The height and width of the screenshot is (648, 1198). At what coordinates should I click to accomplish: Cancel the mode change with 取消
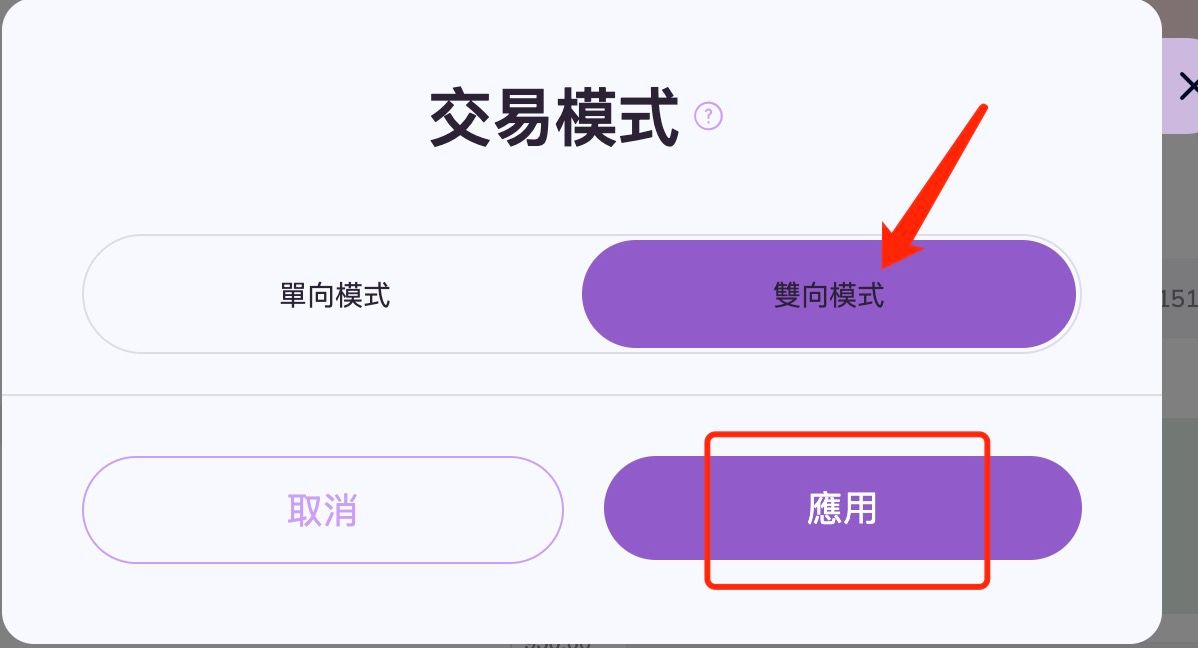pyautogui.click(x=322, y=510)
